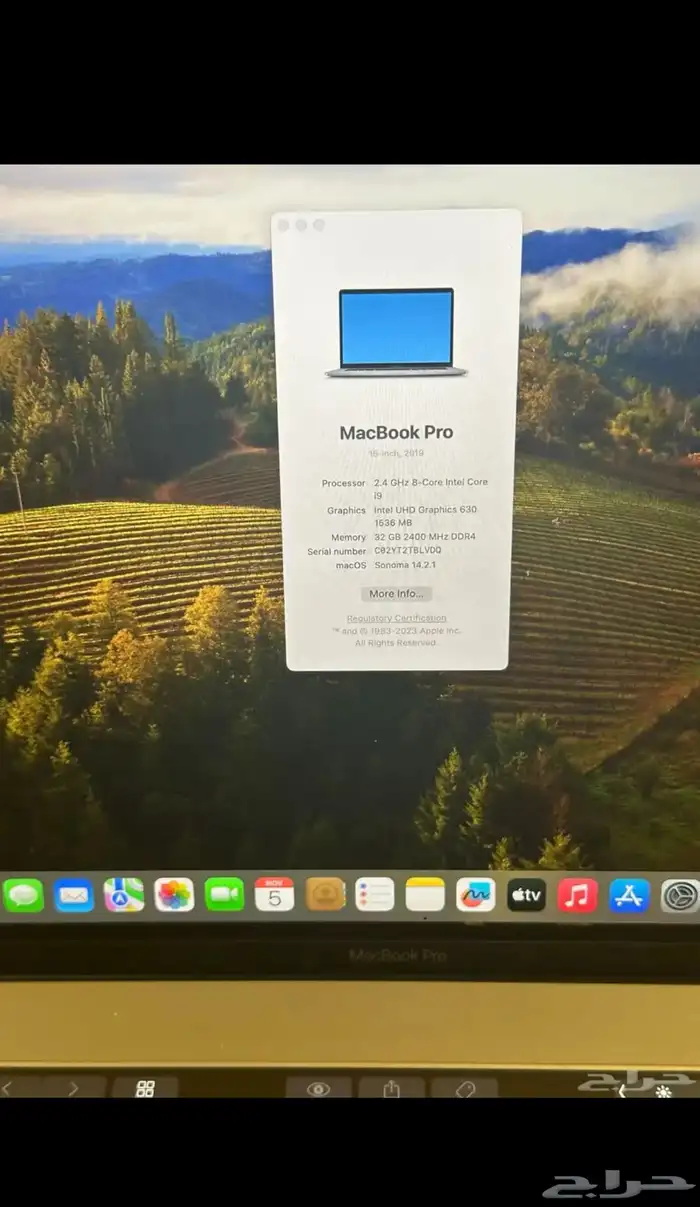Open the Contacts app in Dock

(325, 894)
